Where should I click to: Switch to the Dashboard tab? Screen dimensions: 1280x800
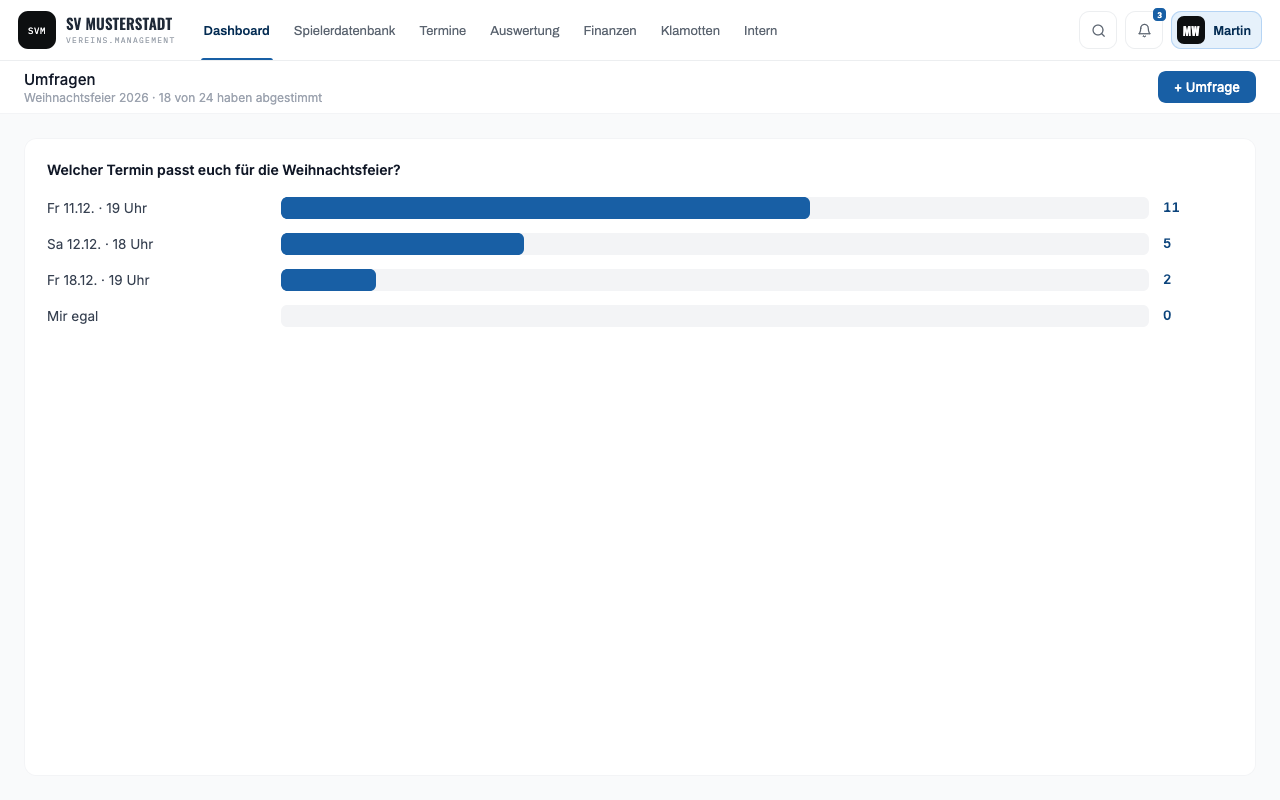[237, 31]
